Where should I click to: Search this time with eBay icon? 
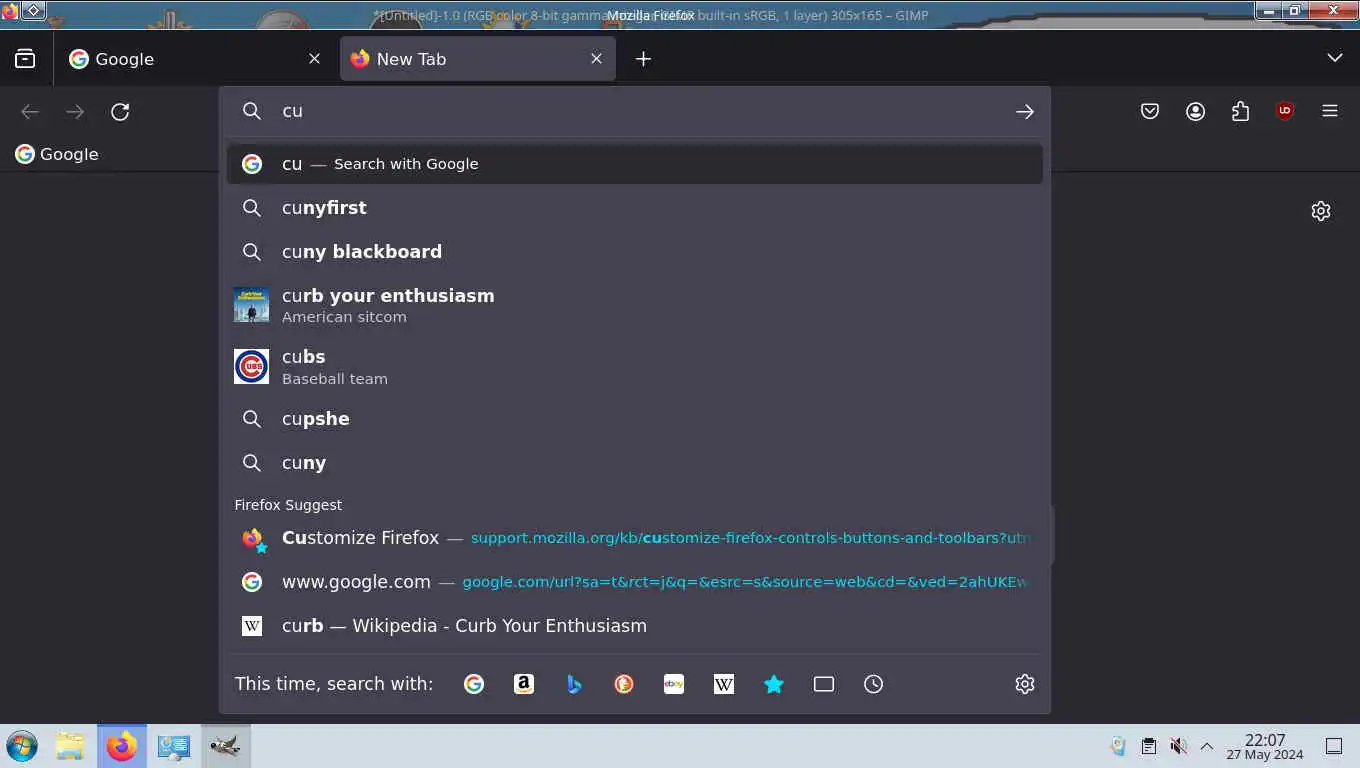coord(674,684)
